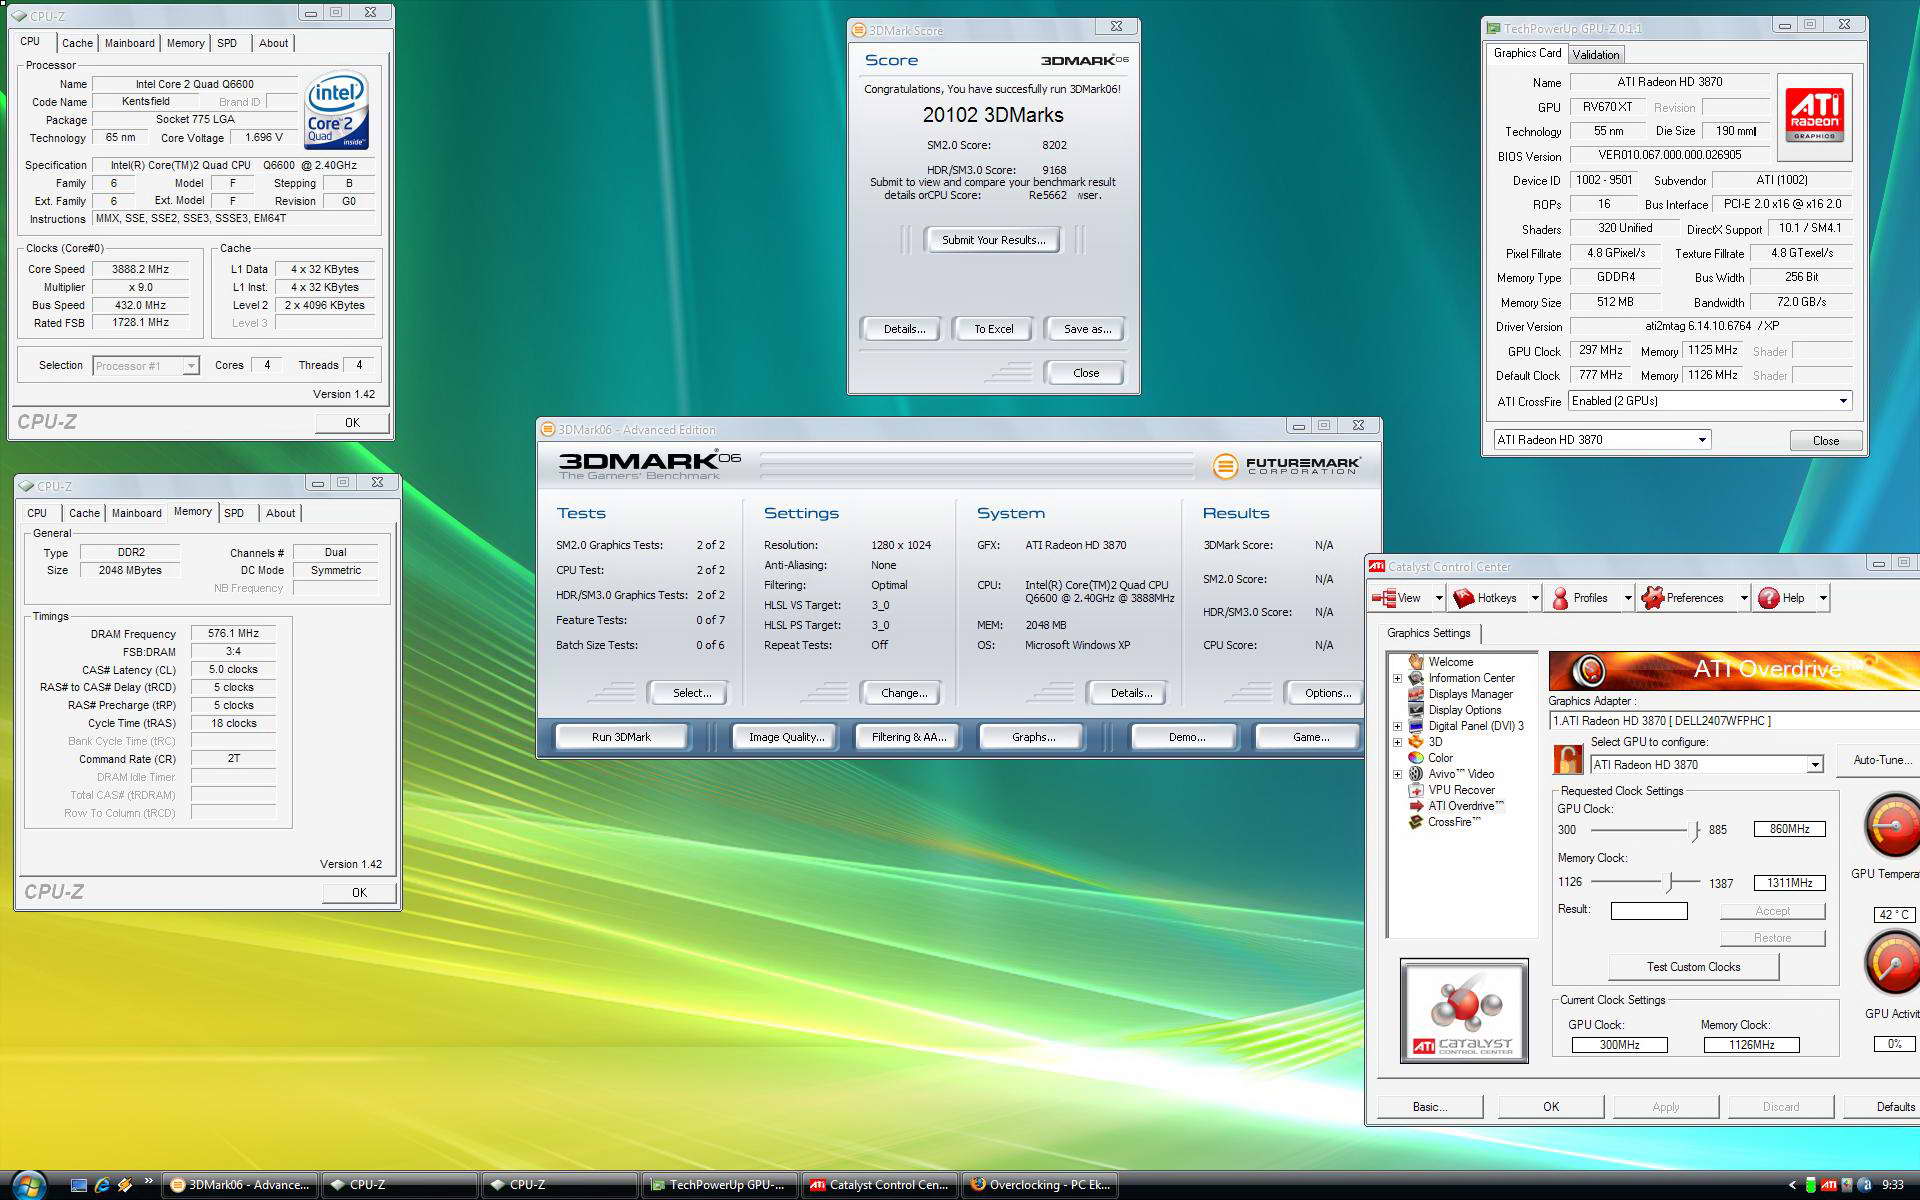The image size is (1920, 1200).
Task: Open the Help dropdown arrow
Action: coord(1823,598)
